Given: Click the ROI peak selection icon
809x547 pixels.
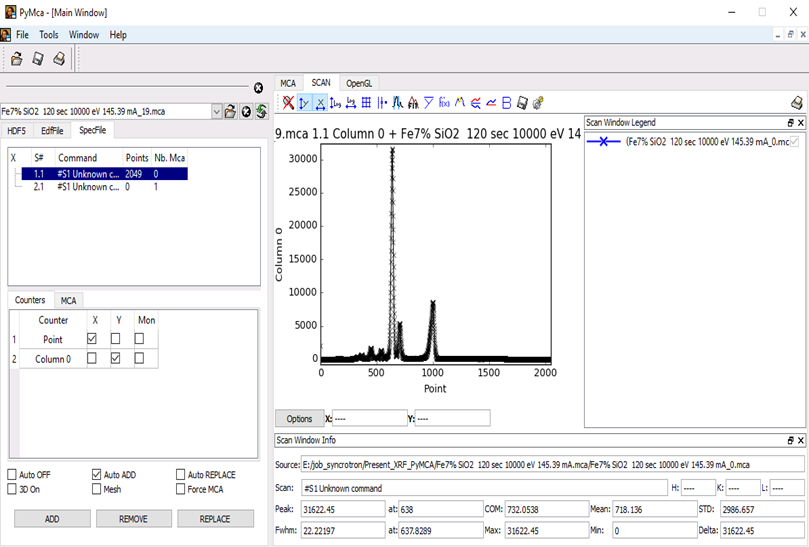Looking at the screenshot, I should 397,103.
